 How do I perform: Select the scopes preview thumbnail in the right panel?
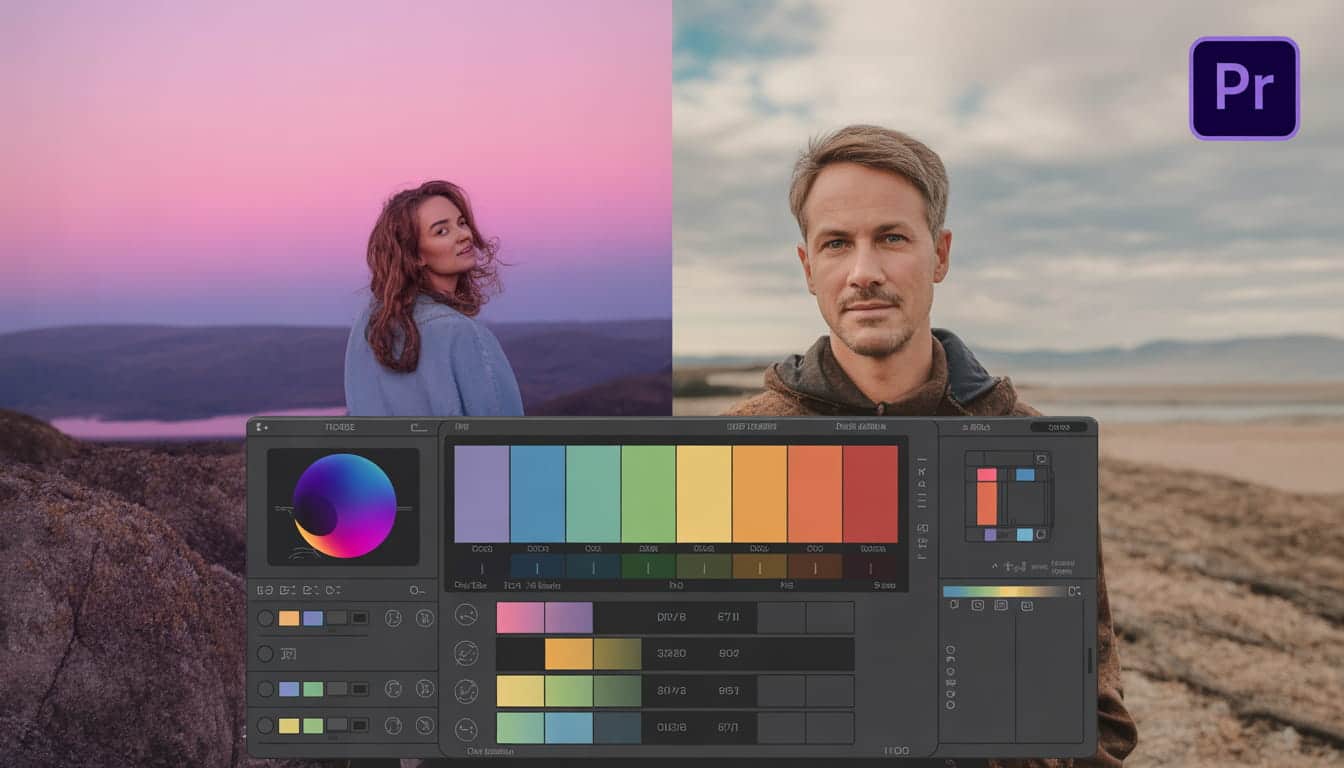click(x=1008, y=496)
